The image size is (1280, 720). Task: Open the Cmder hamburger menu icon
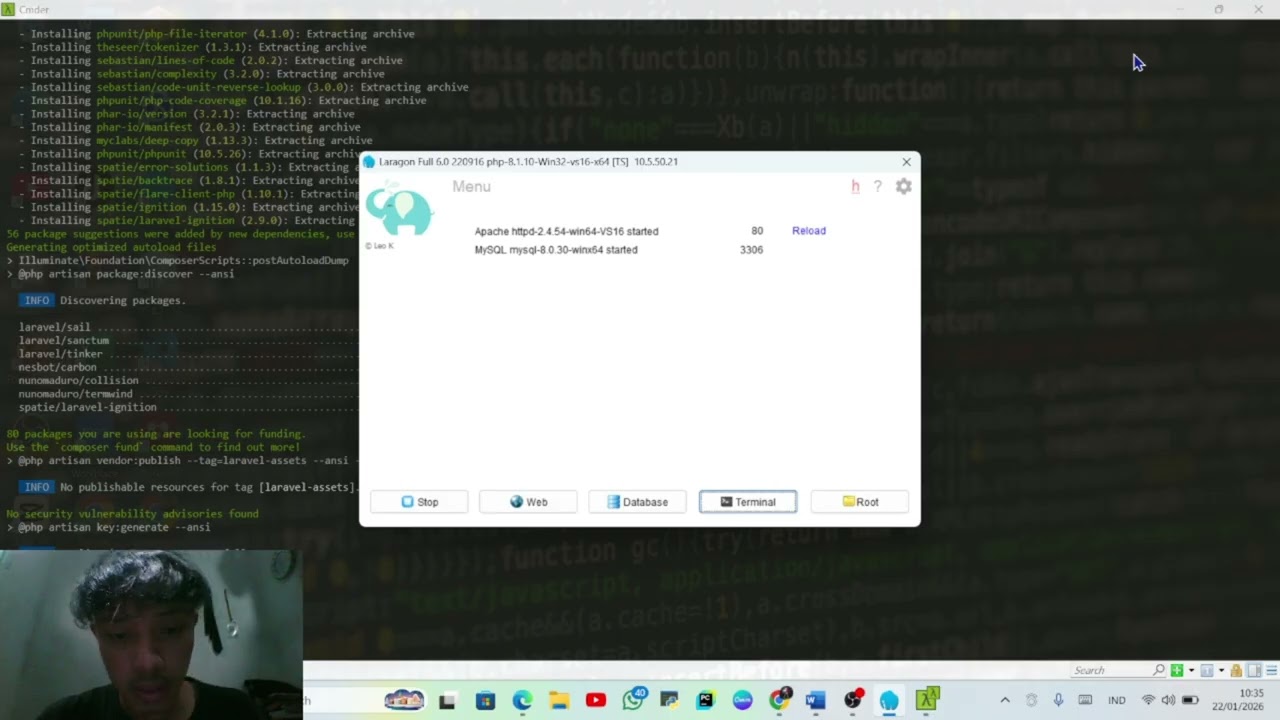tap(1272, 671)
